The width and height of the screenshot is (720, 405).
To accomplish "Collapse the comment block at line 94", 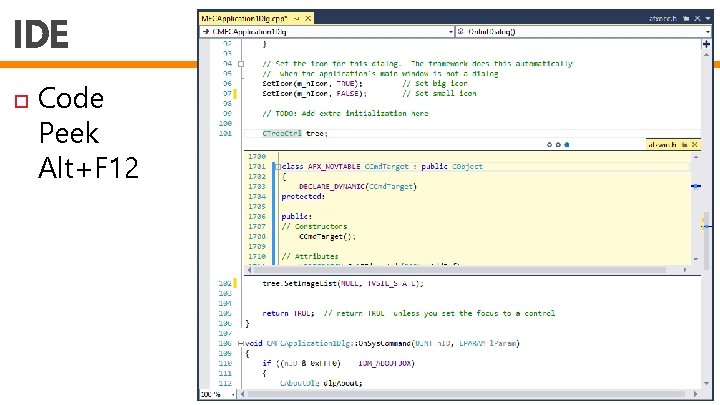I will tap(241, 64).
